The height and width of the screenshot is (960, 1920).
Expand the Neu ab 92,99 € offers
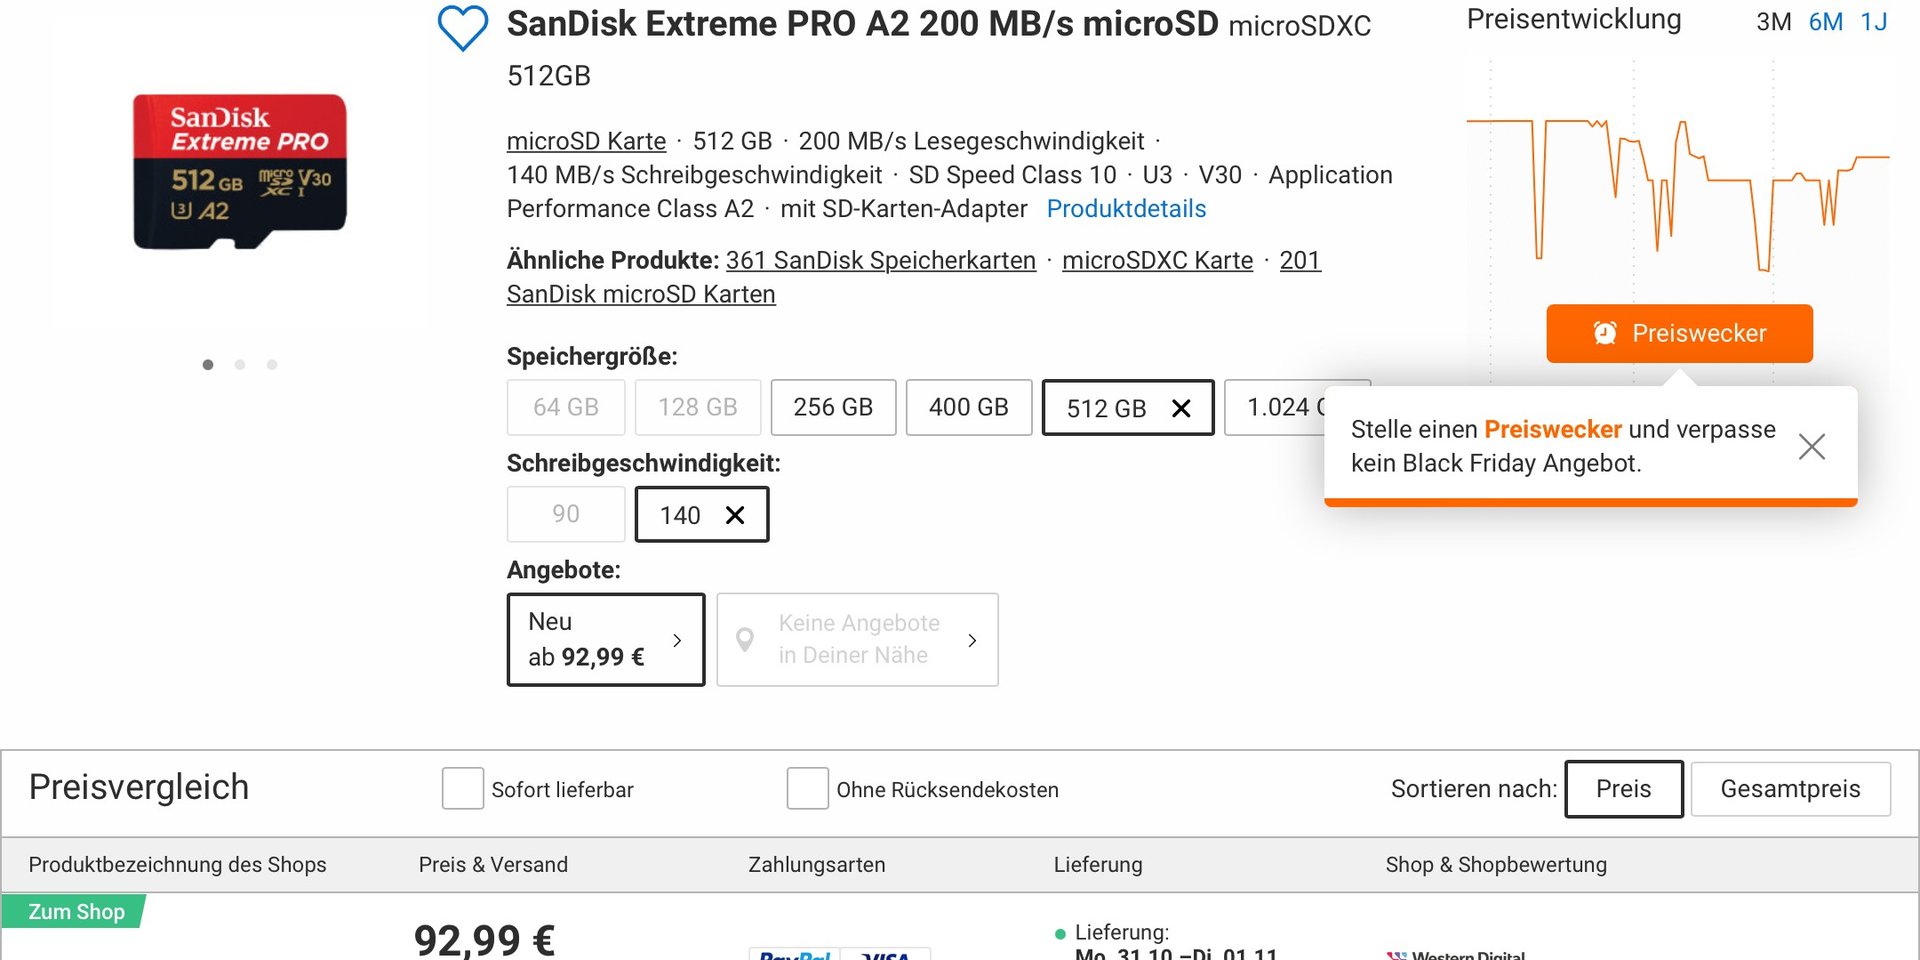click(x=606, y=640)
